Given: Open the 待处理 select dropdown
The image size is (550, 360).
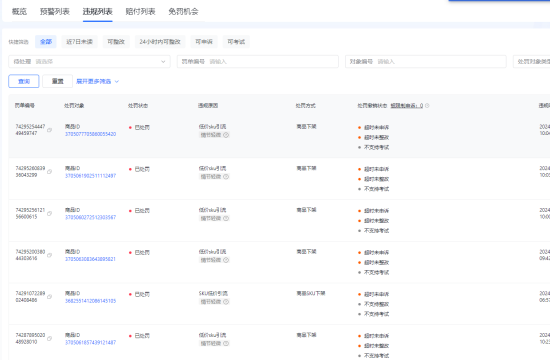Looking at the screenshot, I should (x=89, y=61).
